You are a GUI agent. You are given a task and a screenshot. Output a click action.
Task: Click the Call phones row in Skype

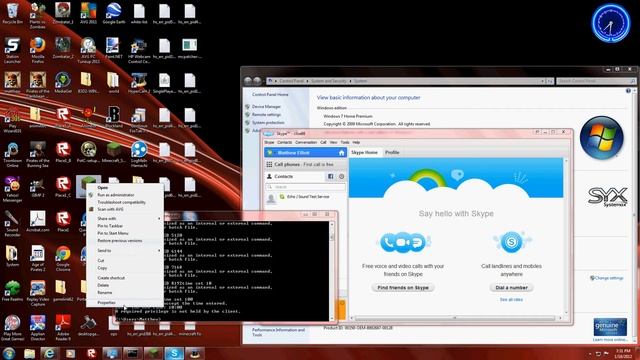305,164
